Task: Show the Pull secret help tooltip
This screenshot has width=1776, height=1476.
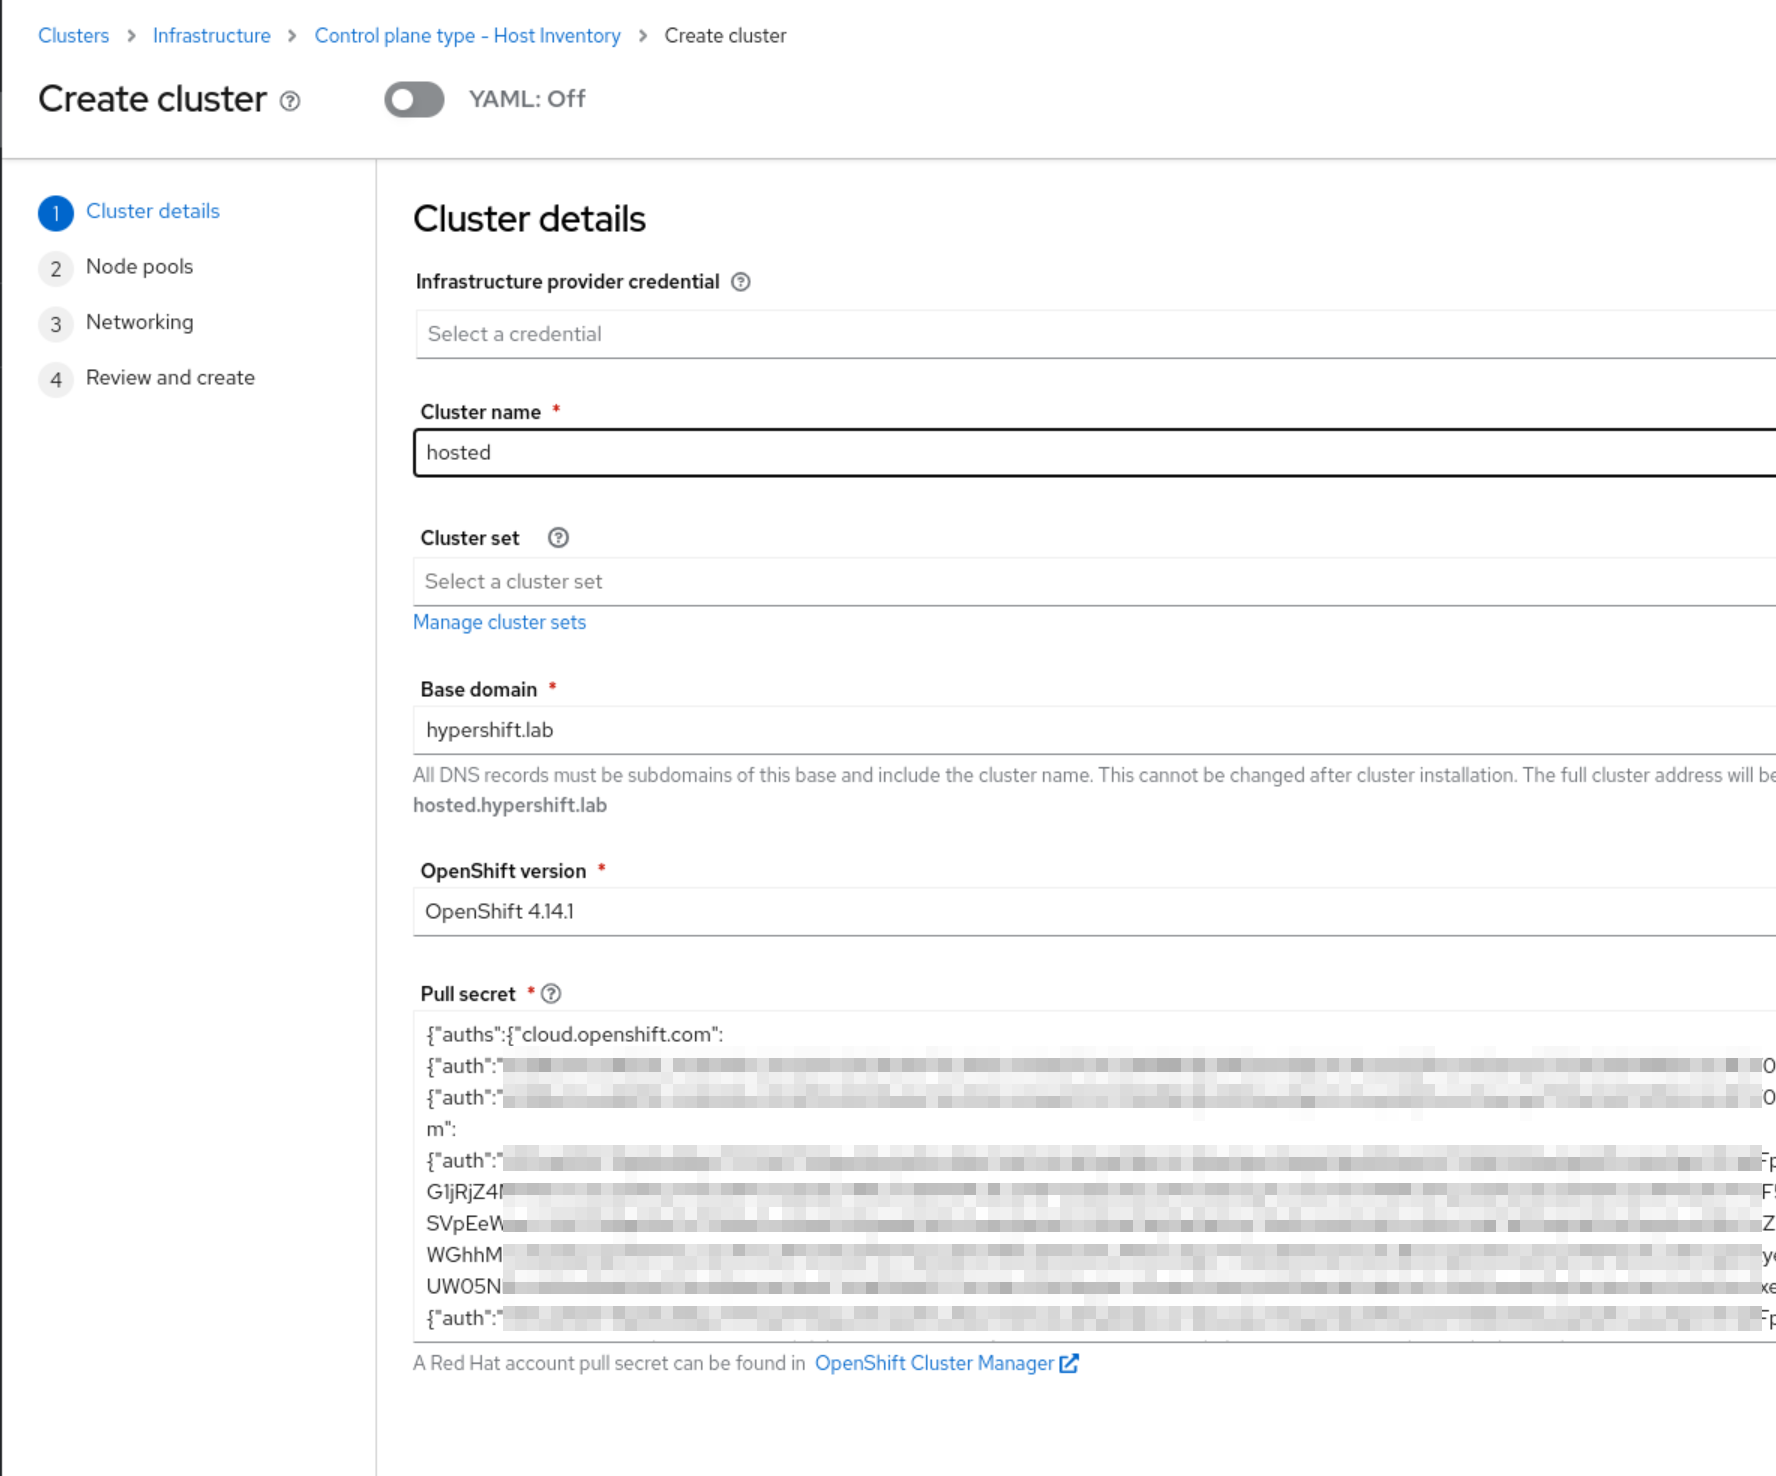Action: tap(551, 994)
